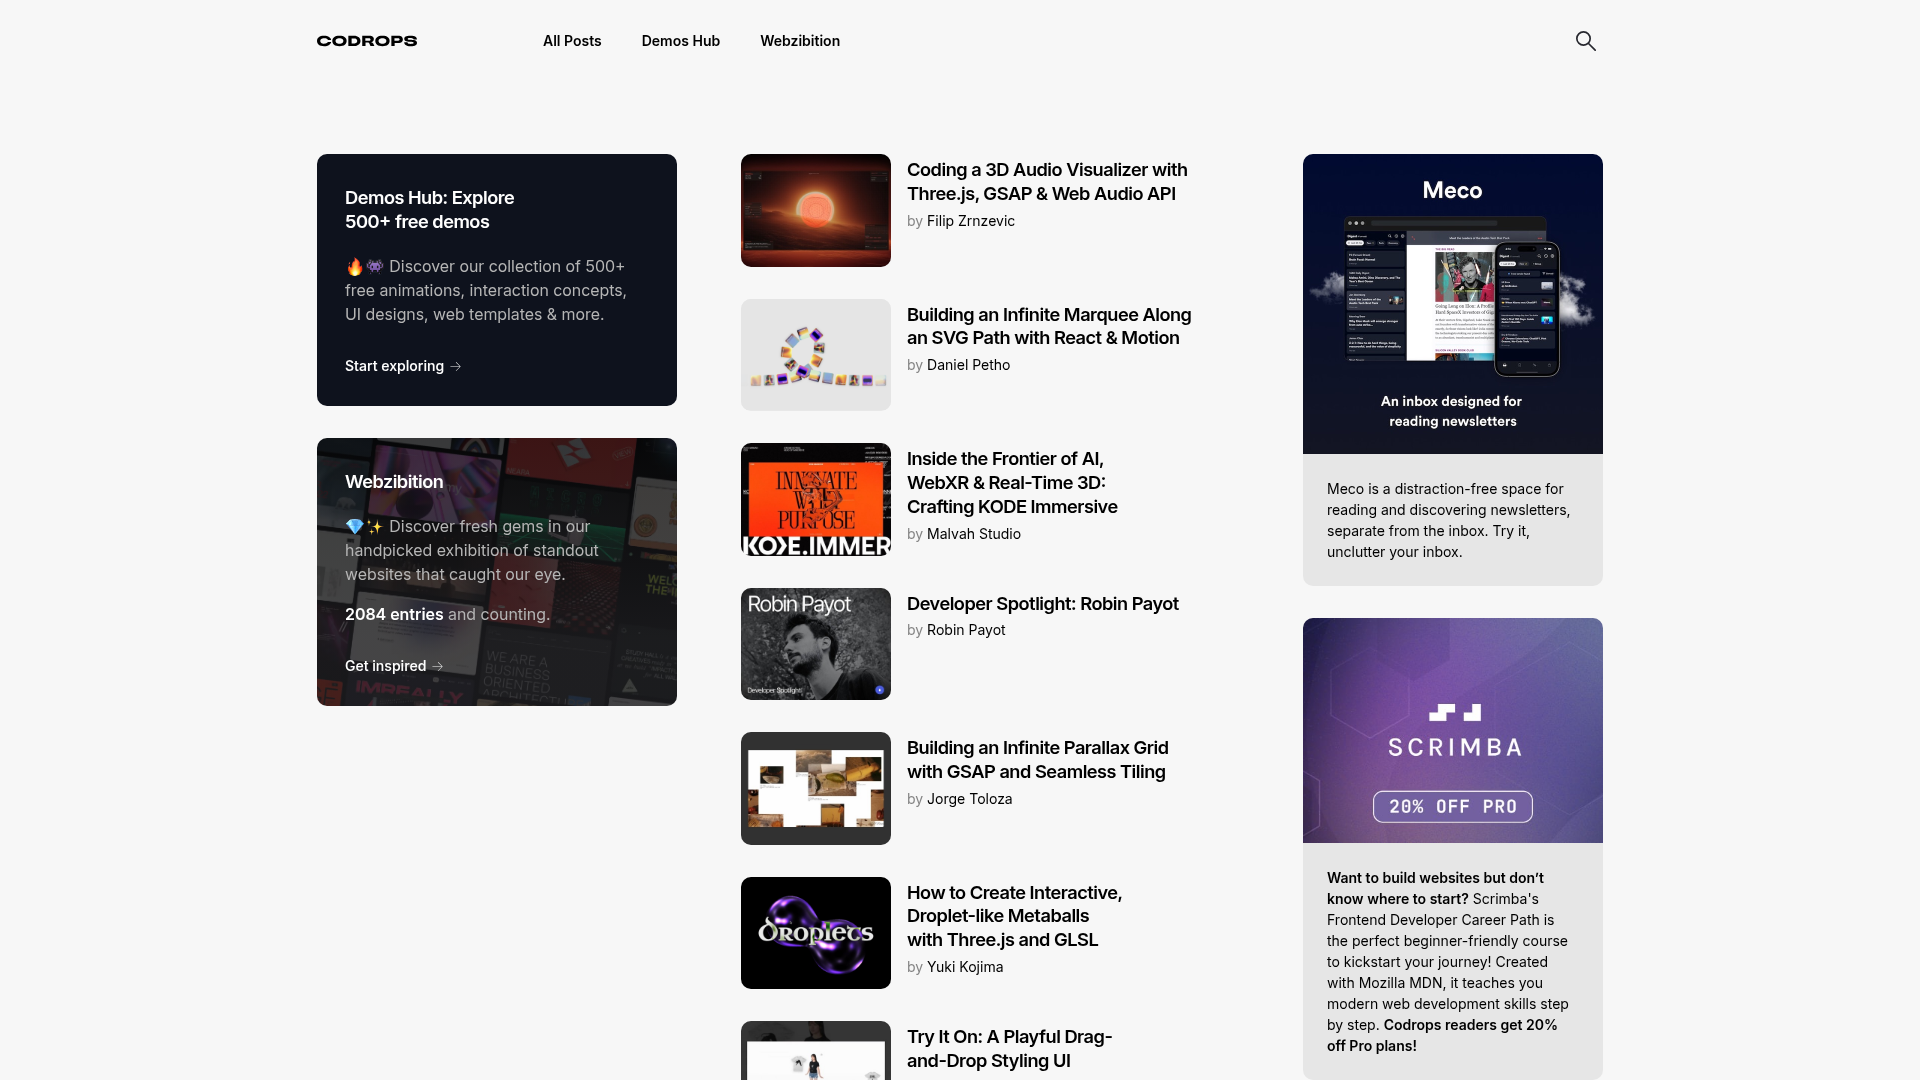1920x1080 pixels.
Task: Open Building an Infinite Marquee title
Action: coord(1049,326)
